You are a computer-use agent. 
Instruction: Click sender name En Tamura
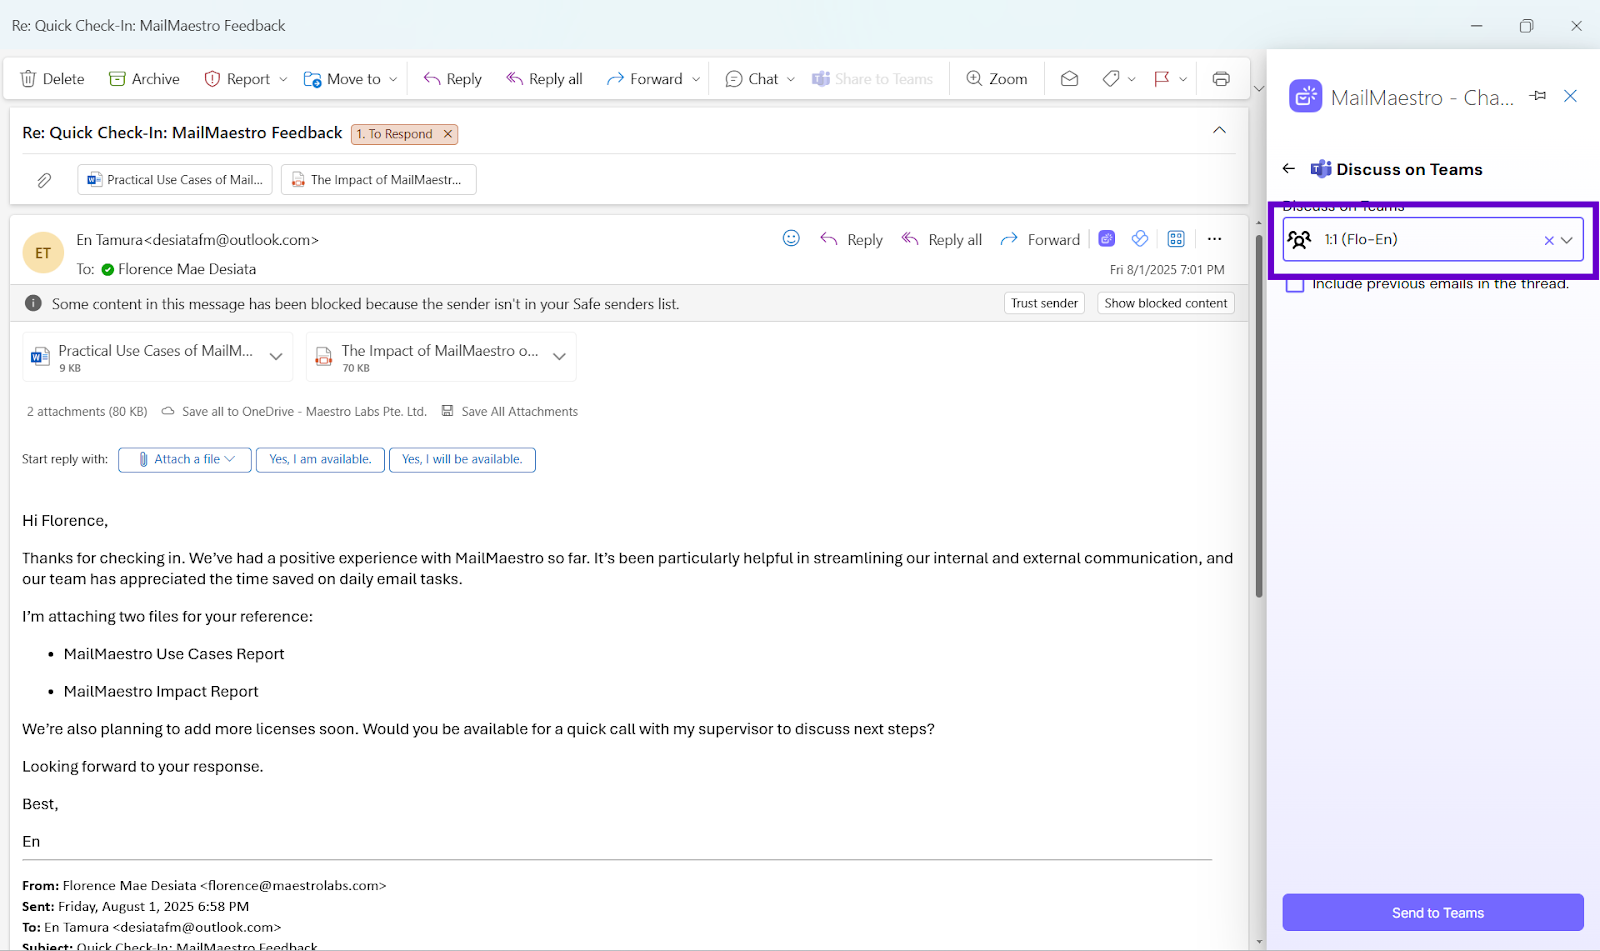[x=110, y=240]
